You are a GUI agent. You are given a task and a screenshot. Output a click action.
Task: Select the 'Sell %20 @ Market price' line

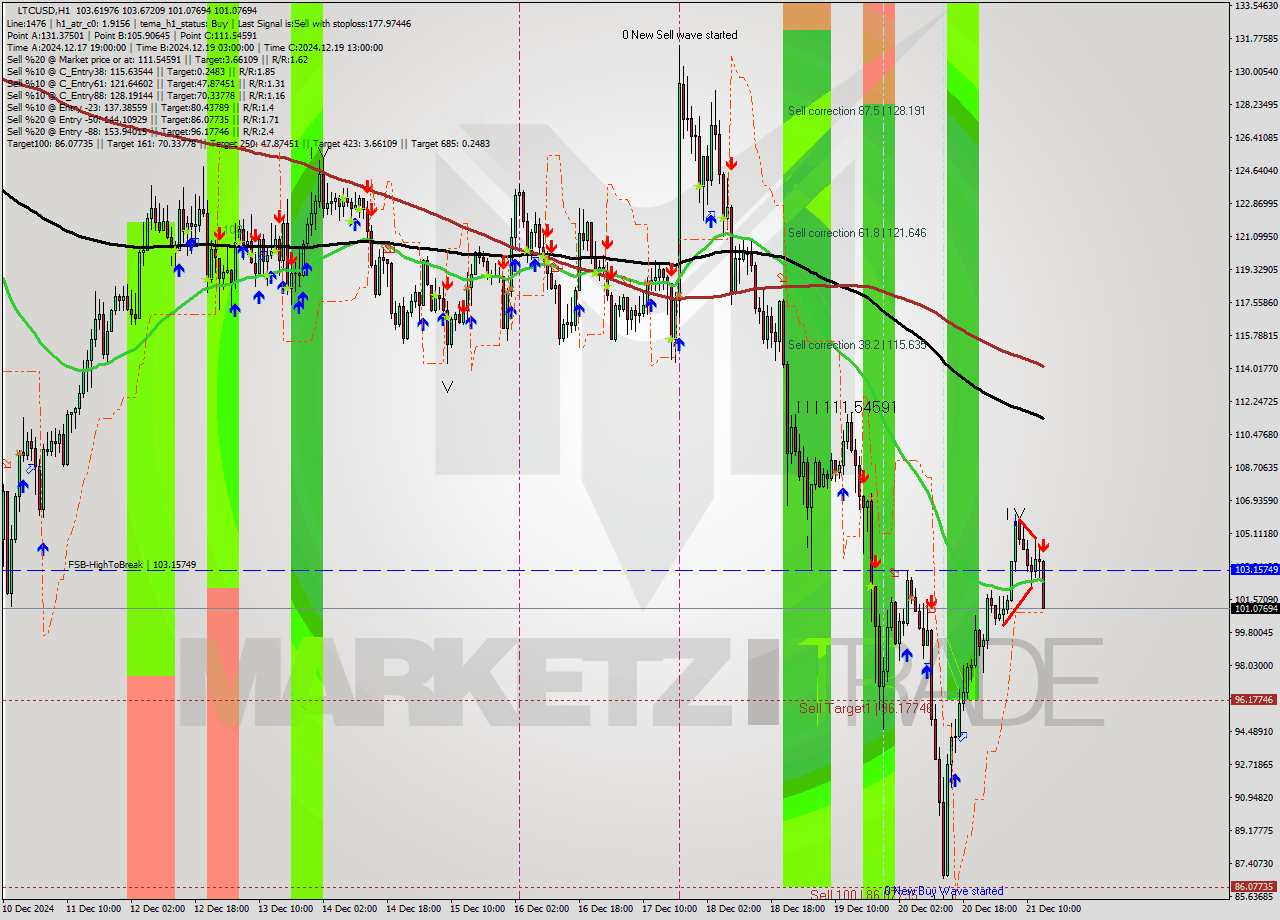coord(157,59)
